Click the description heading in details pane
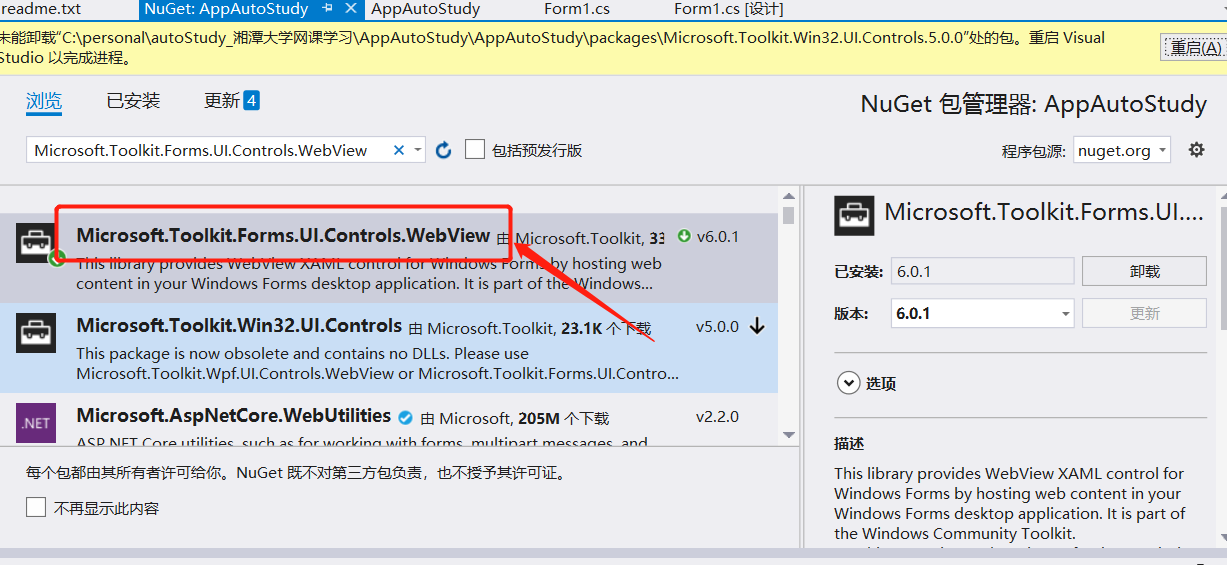1227x565 pixels. (x=849, y=443)
